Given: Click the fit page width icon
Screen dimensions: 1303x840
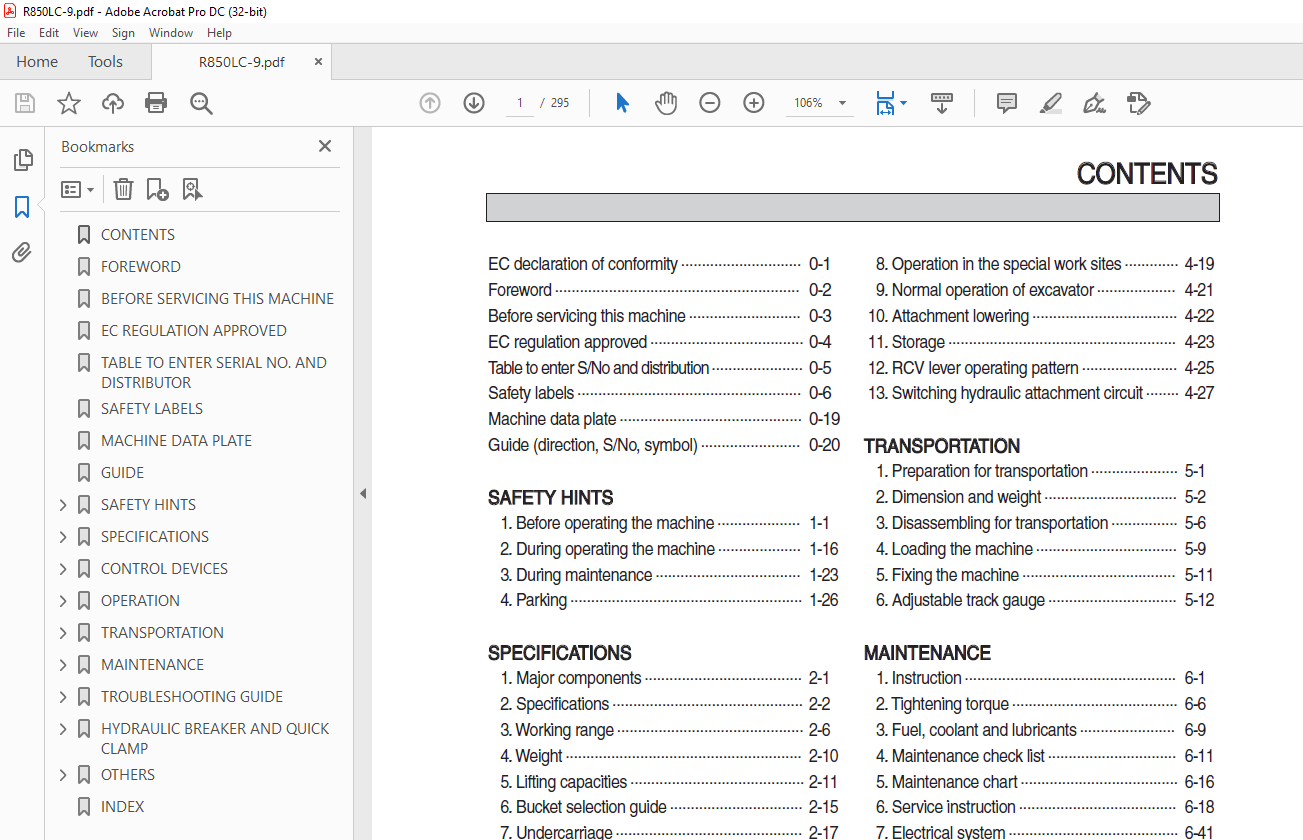Looking at the screenshot, I should point(884,103).
